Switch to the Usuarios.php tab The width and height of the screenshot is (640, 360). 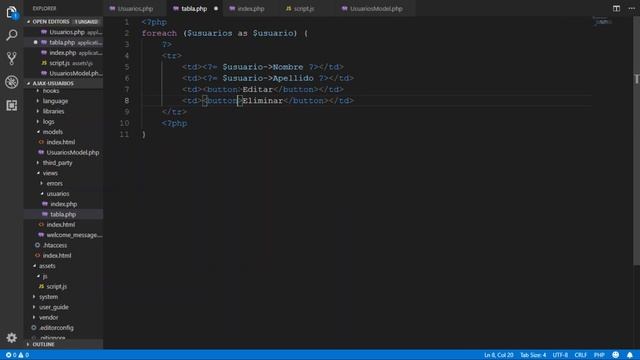point(135,8)
